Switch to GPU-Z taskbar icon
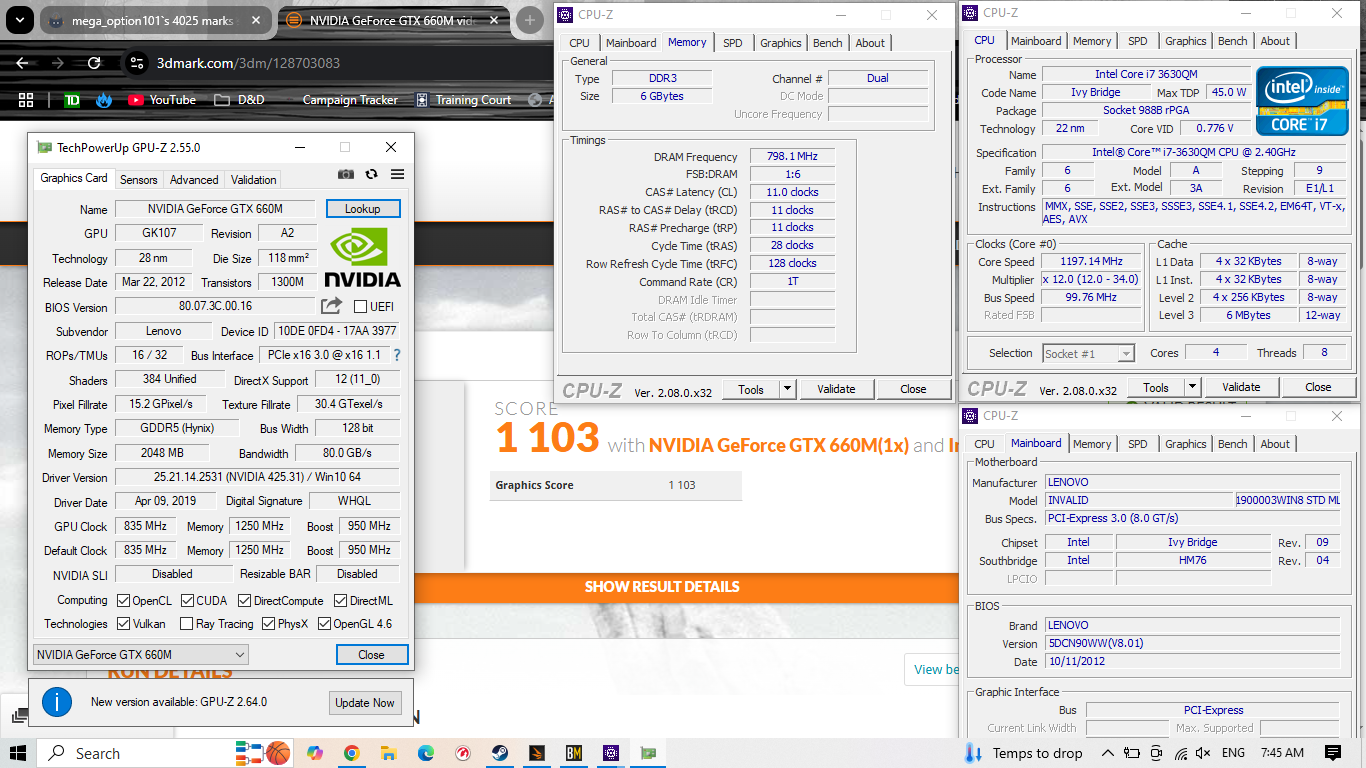The height and width of the screenshot is (768, 1366). (648, 753)
